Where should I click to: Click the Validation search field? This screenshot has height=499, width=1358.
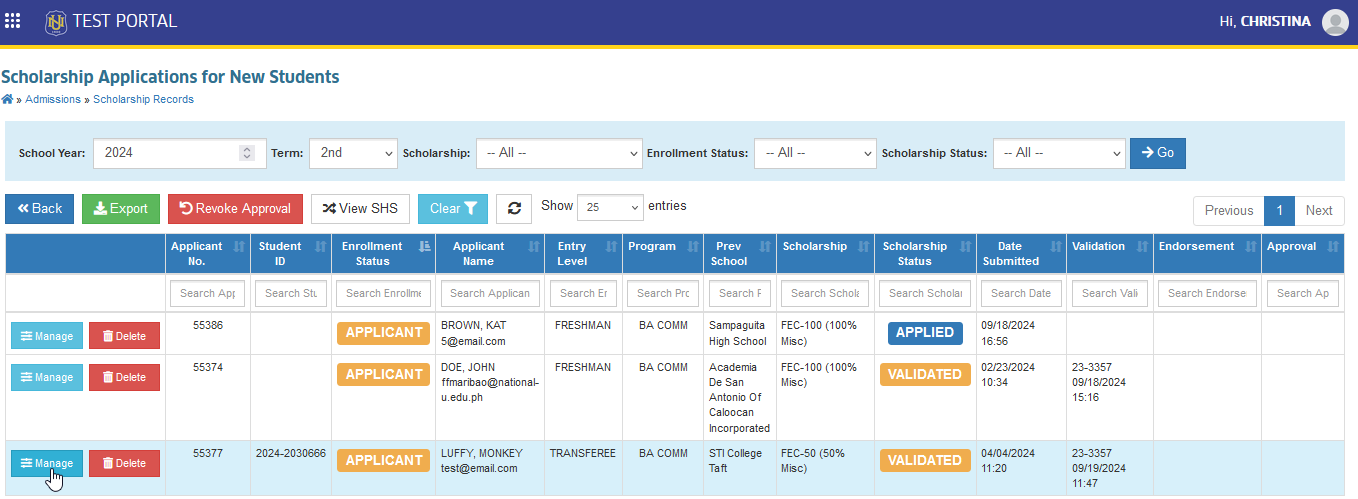point(1110,293)
